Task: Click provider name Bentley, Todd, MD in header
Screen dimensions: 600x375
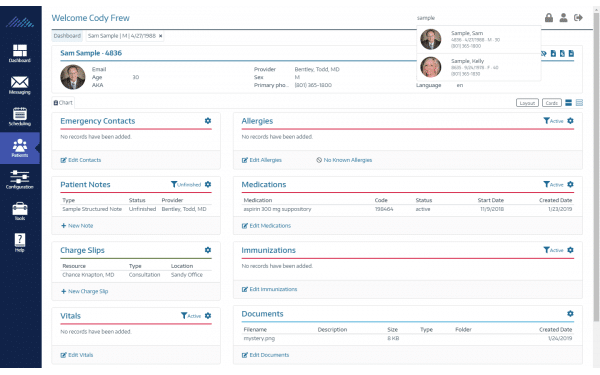Action: pyautogui.click(x=317, y=69)
